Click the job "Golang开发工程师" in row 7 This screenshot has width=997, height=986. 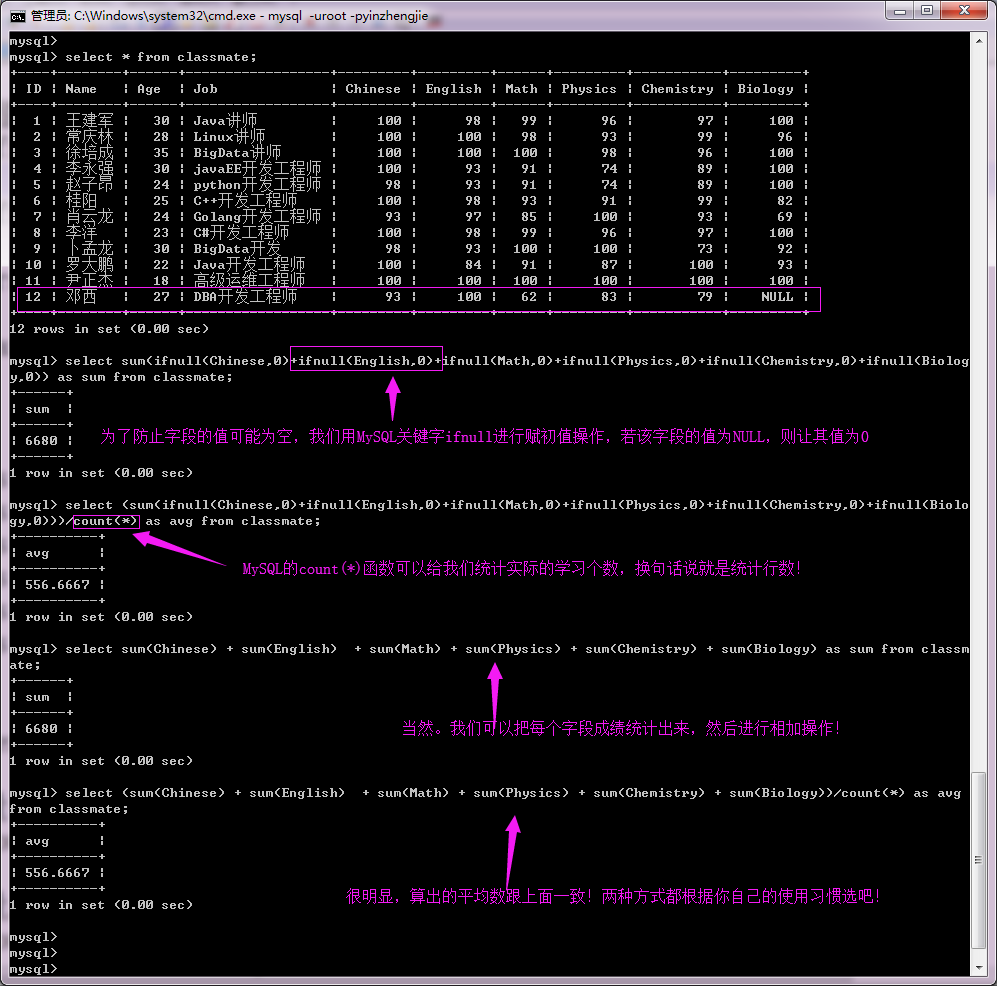tap(257, 216)
